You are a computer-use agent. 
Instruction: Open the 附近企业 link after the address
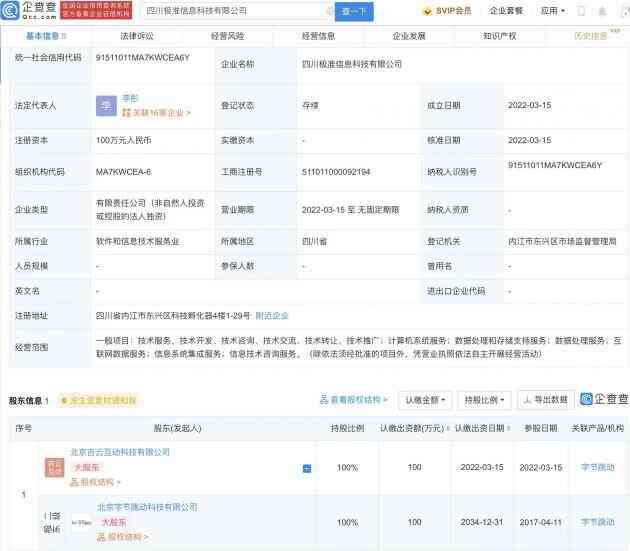coord(272,316)
